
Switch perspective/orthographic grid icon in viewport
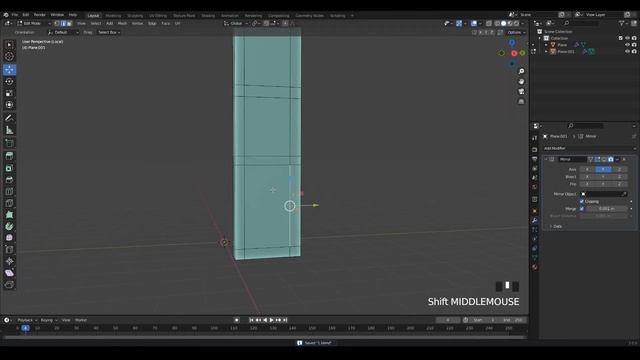[x=521, y=102]
